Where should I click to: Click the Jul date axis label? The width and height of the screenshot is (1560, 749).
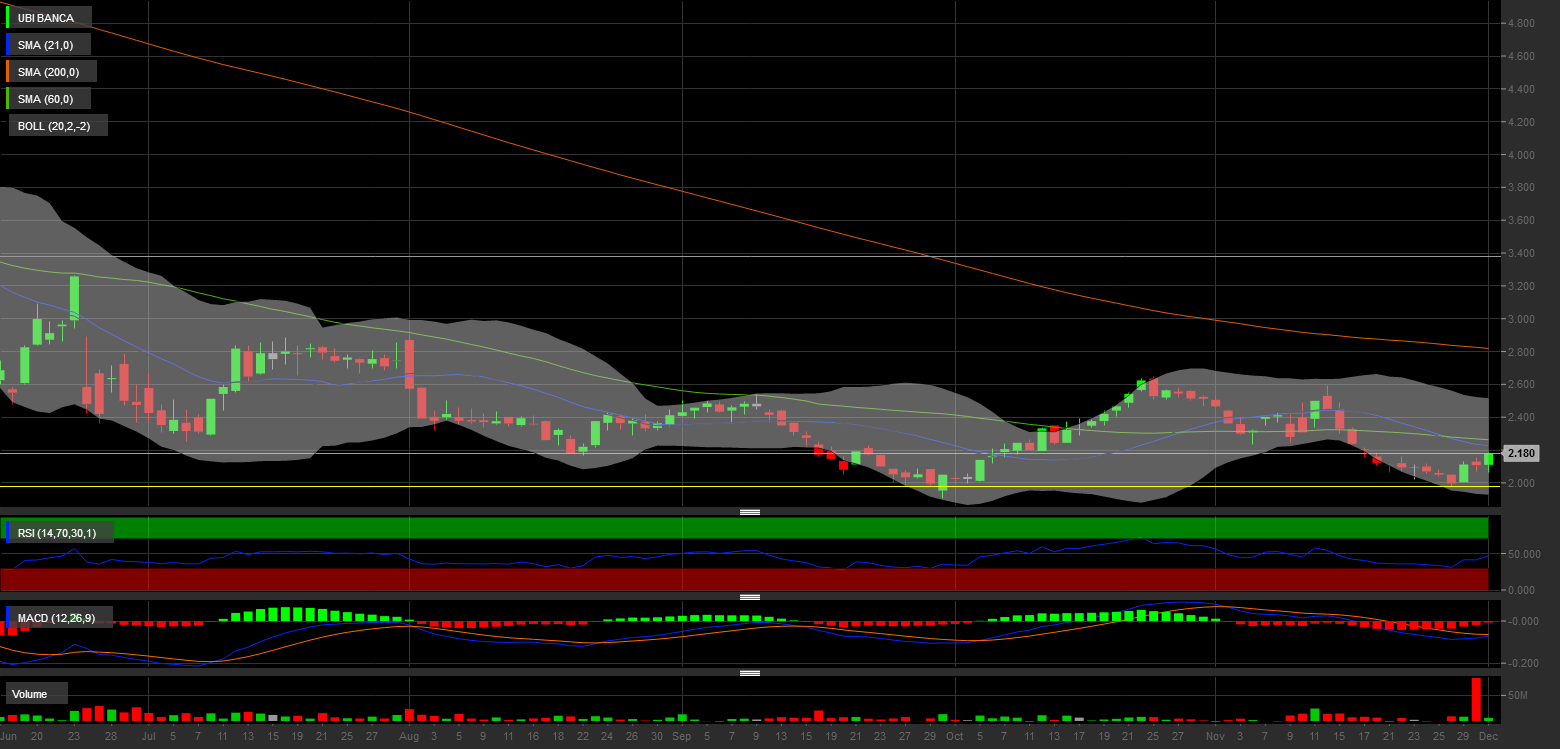tap(148, 736)
